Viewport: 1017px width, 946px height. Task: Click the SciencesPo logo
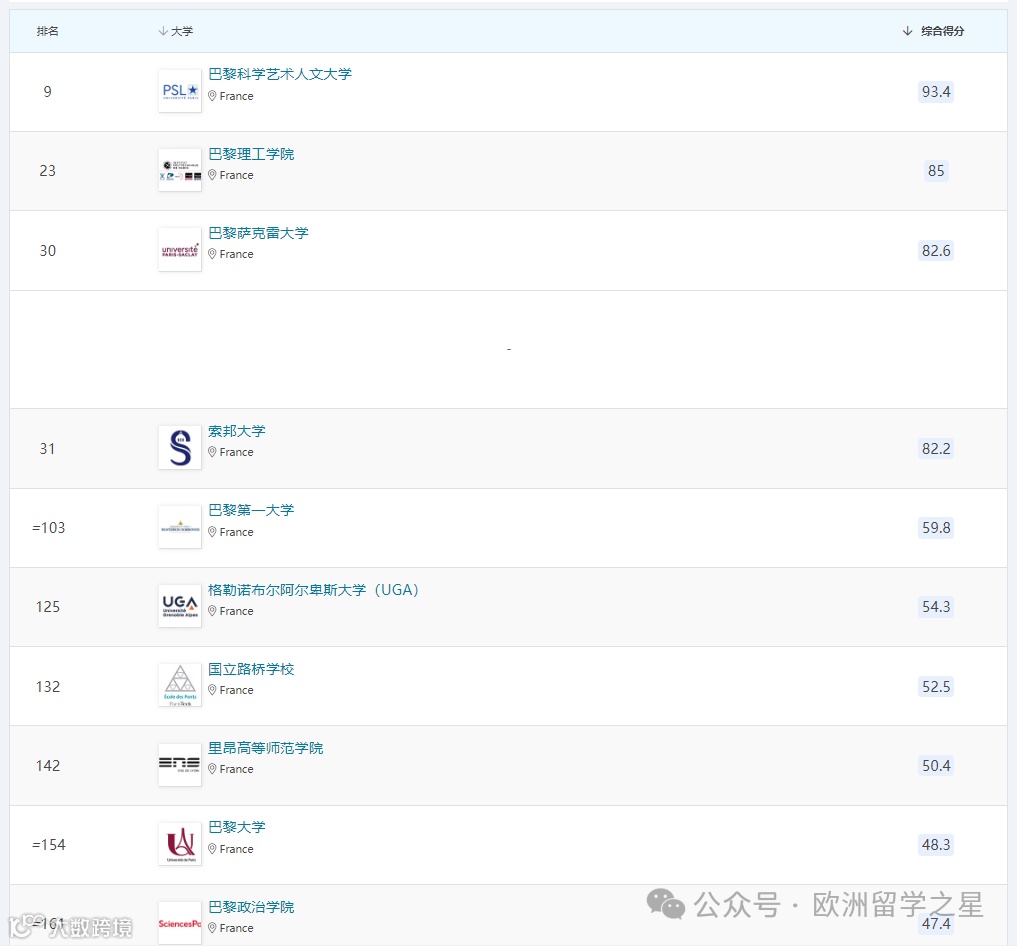180,923
